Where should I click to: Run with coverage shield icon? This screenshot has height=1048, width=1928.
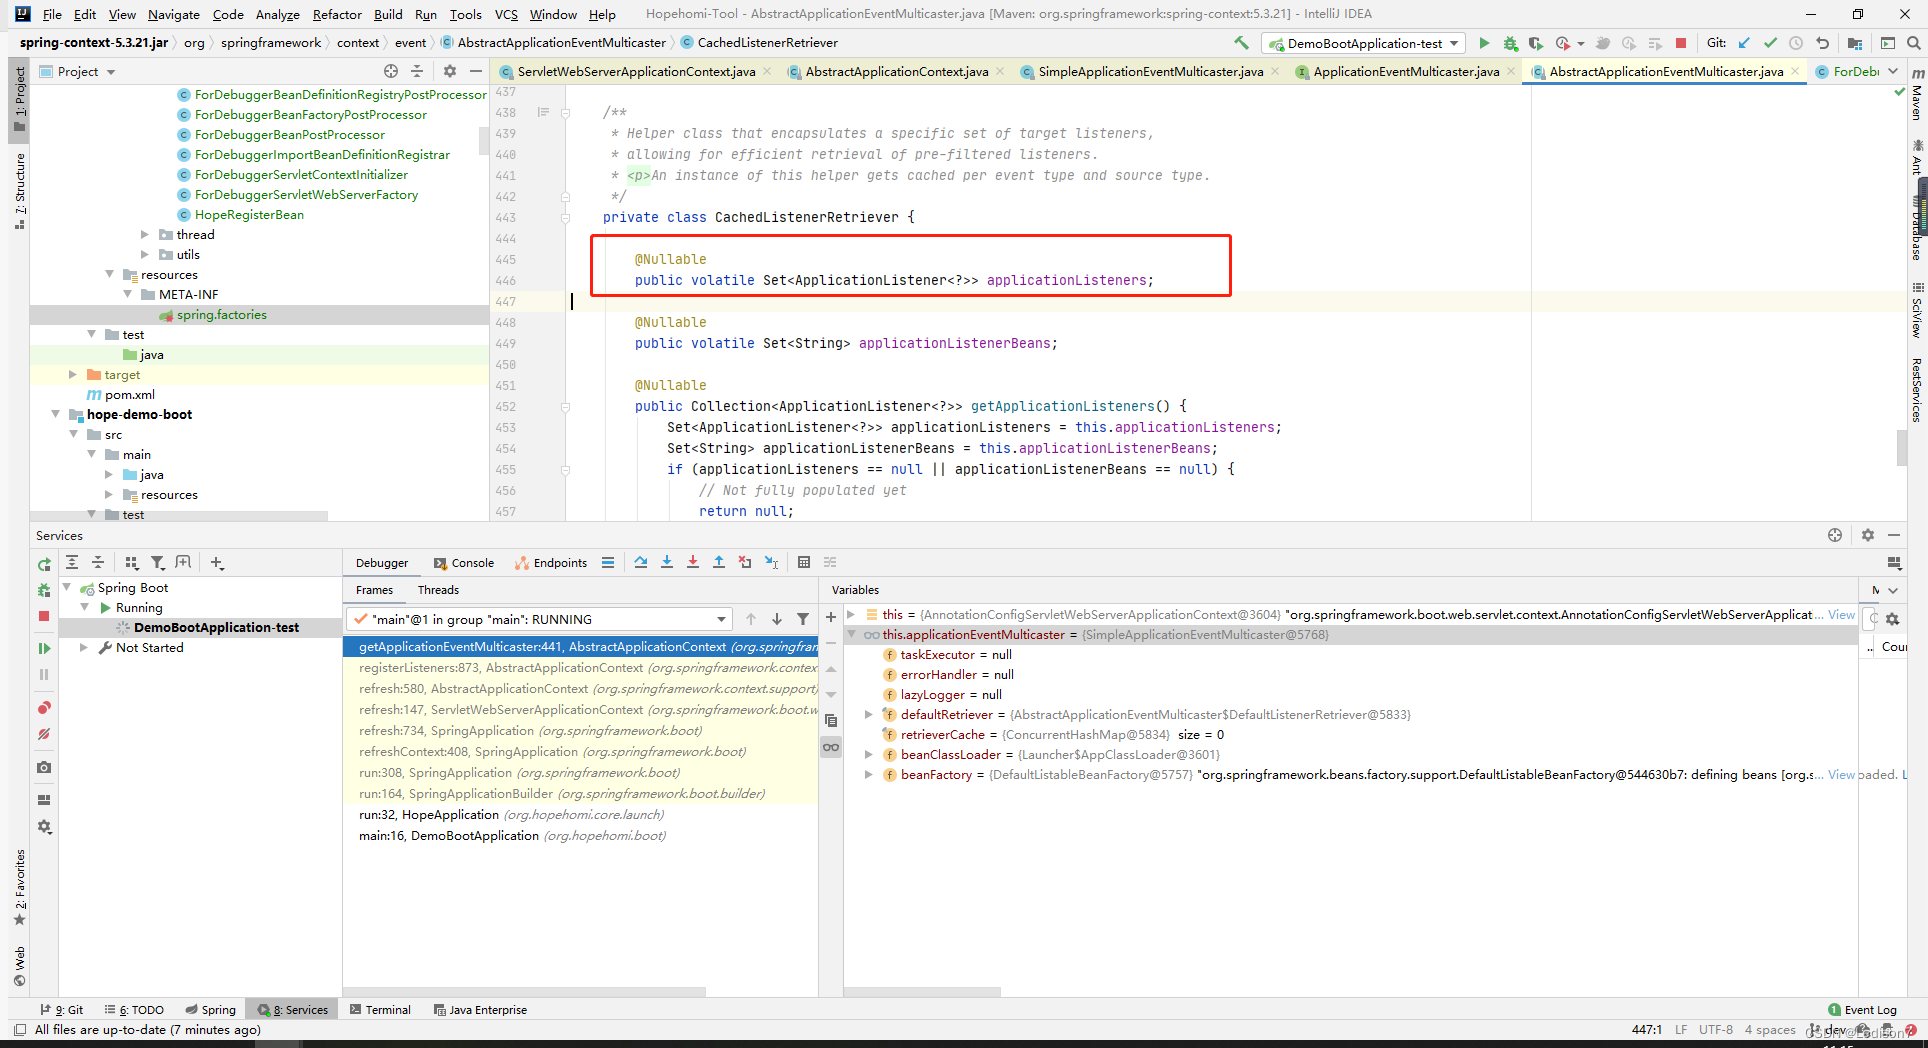click(x=1536, y=43)
